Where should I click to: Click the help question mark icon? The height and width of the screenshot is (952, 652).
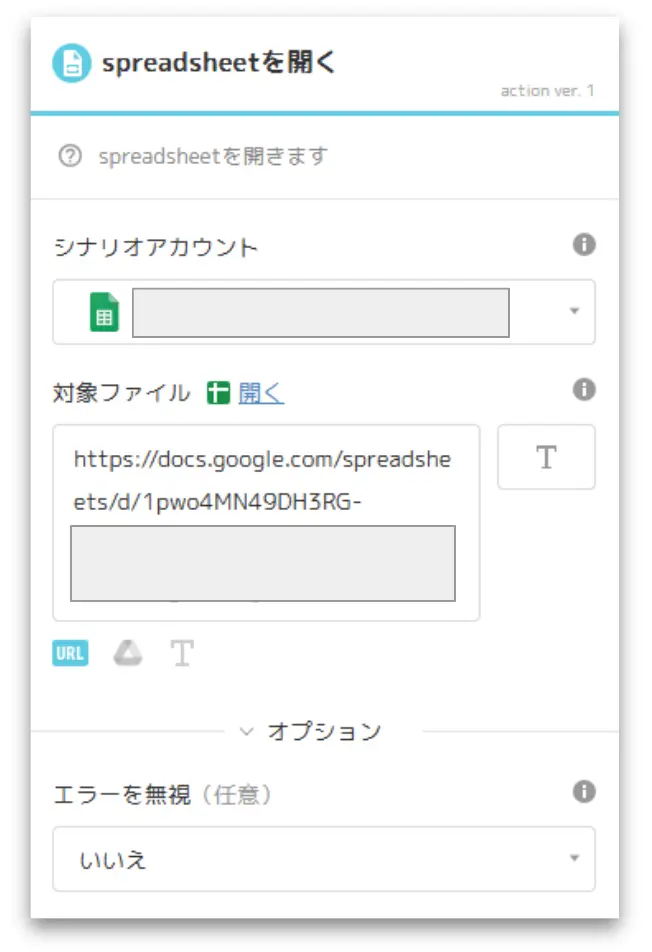(70, 156)
